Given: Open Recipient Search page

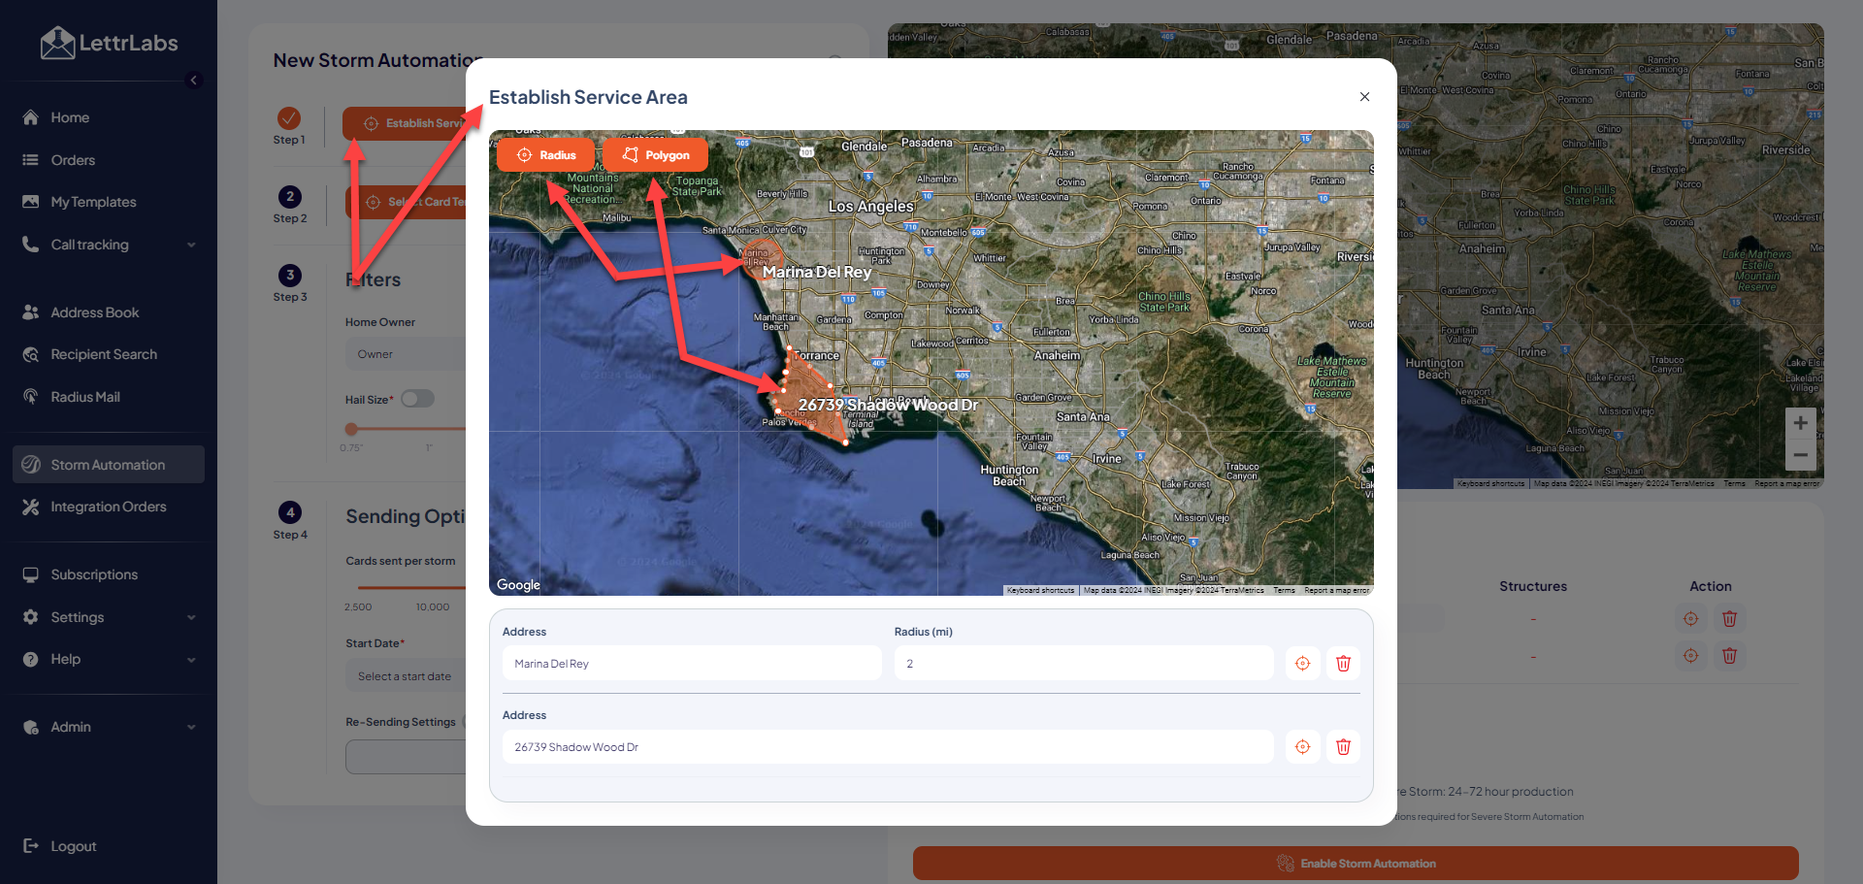Looking at the screenshot, I should point(104,355).
